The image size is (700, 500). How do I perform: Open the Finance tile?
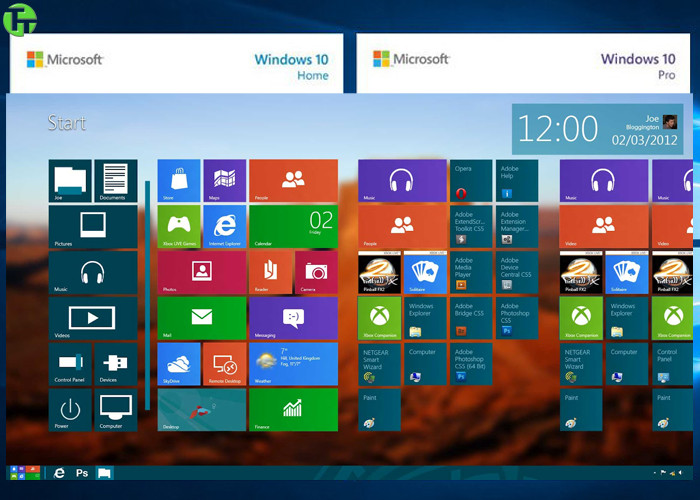click(293, 410)
